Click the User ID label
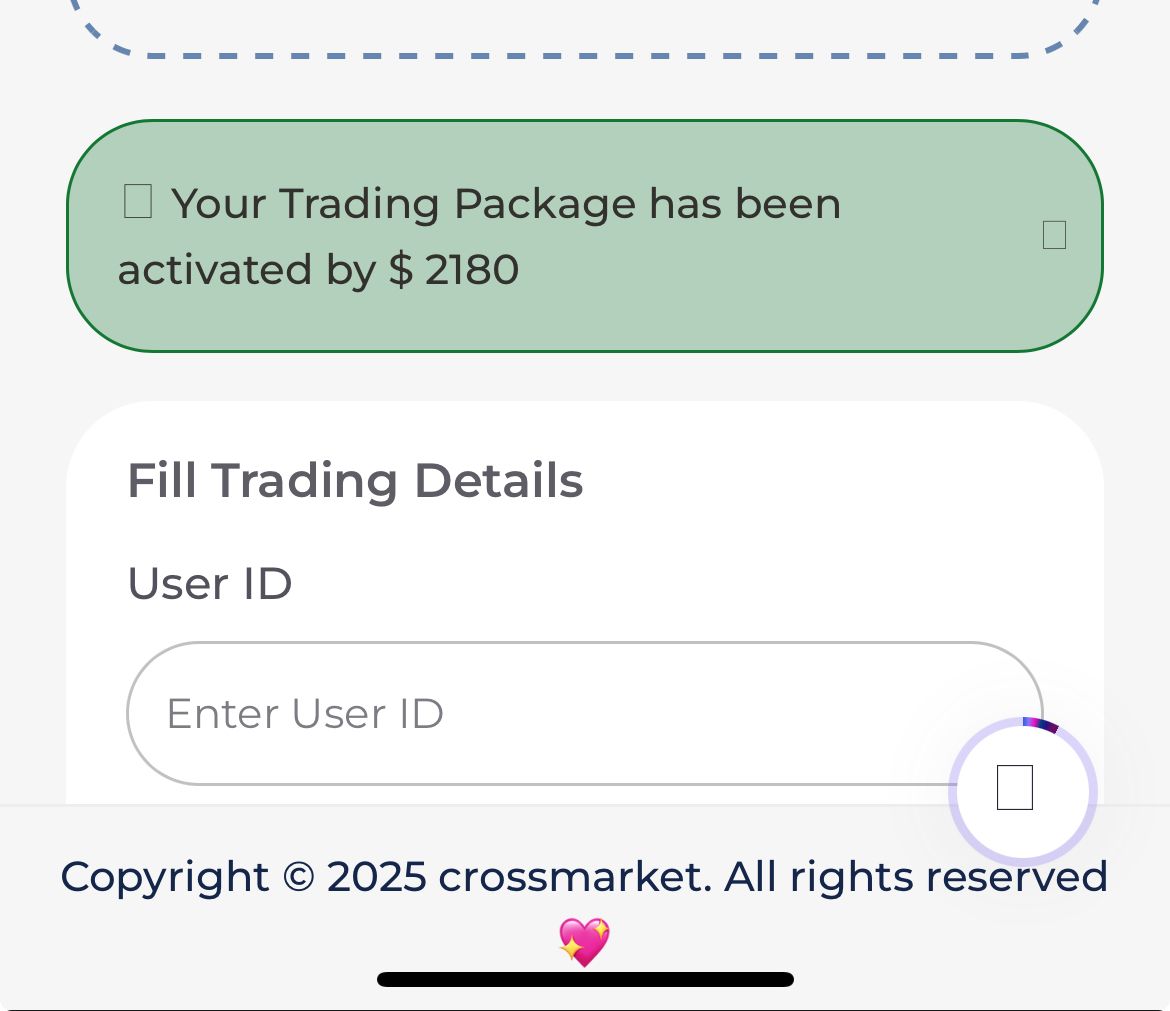1170x1011 pixels. tap(210, 584)
